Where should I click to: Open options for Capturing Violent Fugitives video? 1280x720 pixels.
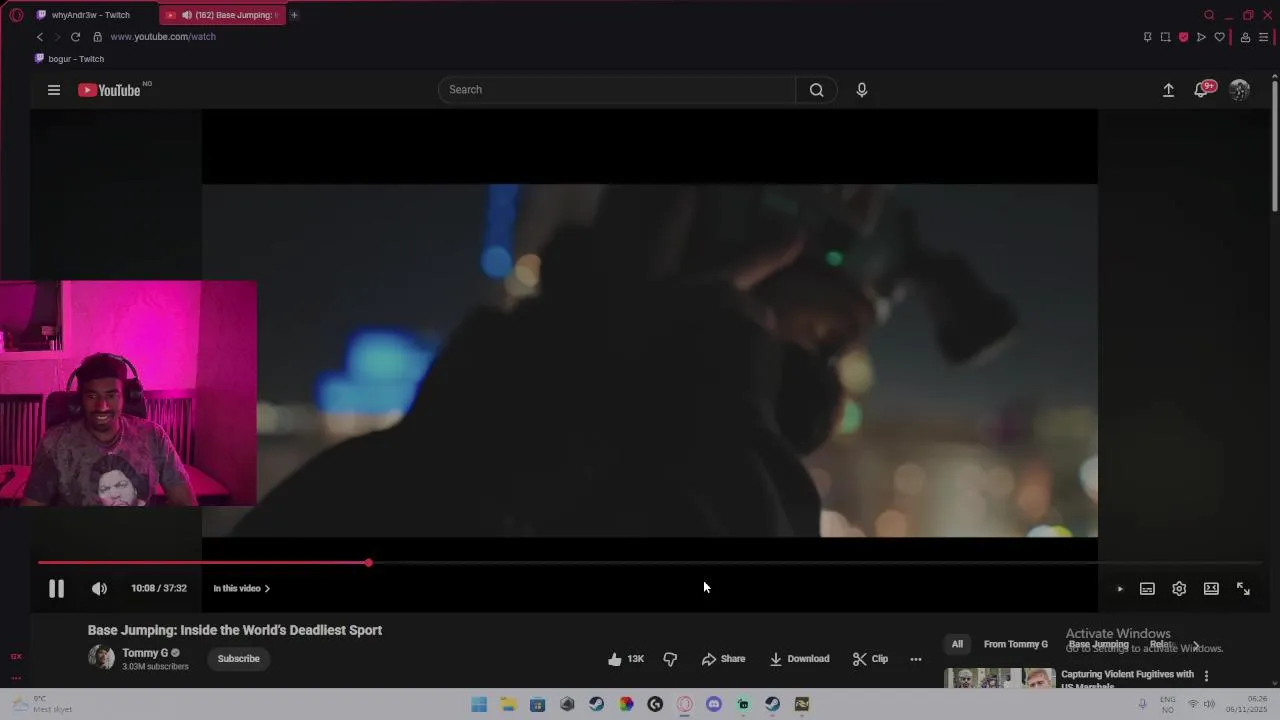point(1206,676)
